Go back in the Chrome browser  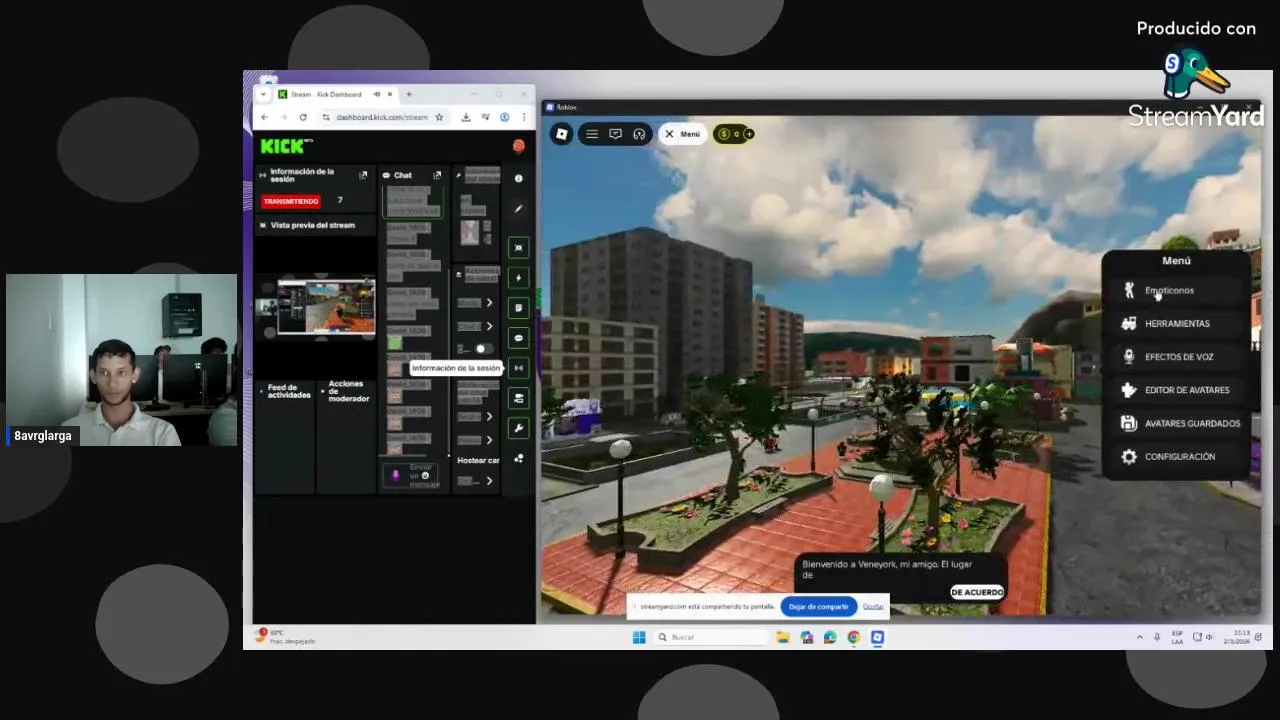pyautogui.click(x=264, y=117)
